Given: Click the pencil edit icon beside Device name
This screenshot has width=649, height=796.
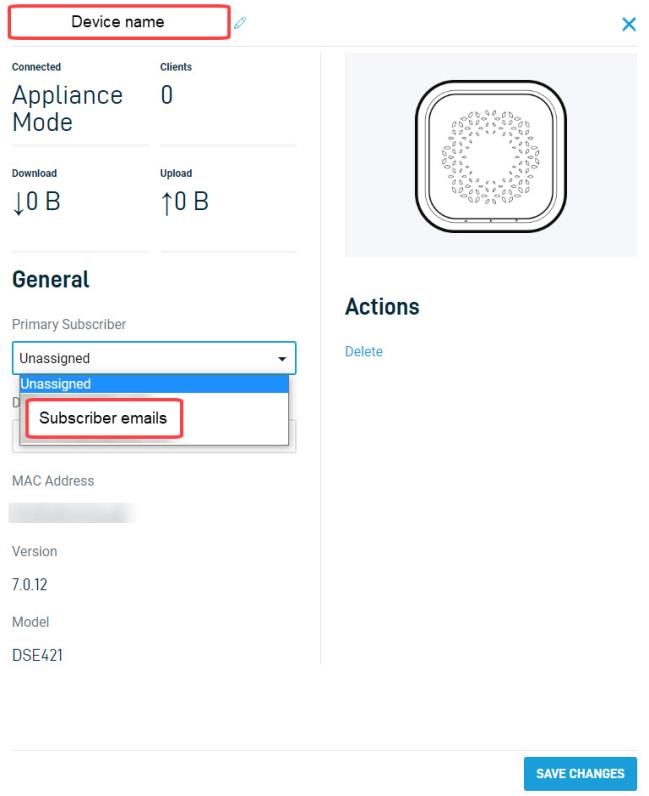Looking at the screenshot, I should [x=240, y=23].
